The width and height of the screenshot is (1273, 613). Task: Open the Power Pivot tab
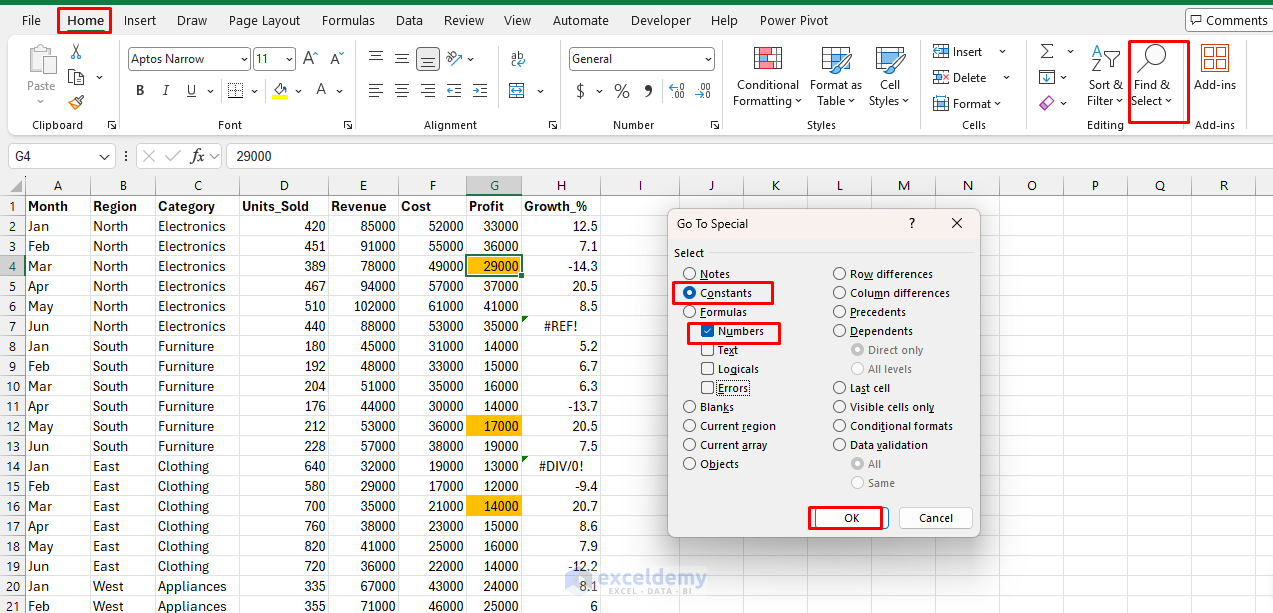pyautogui.click(x=794, y=20)
